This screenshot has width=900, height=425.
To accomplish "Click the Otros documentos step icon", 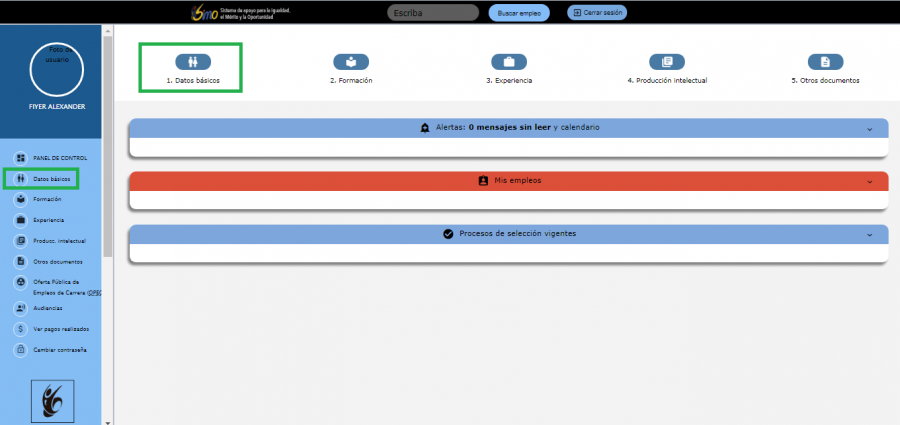I will (825, 62).
